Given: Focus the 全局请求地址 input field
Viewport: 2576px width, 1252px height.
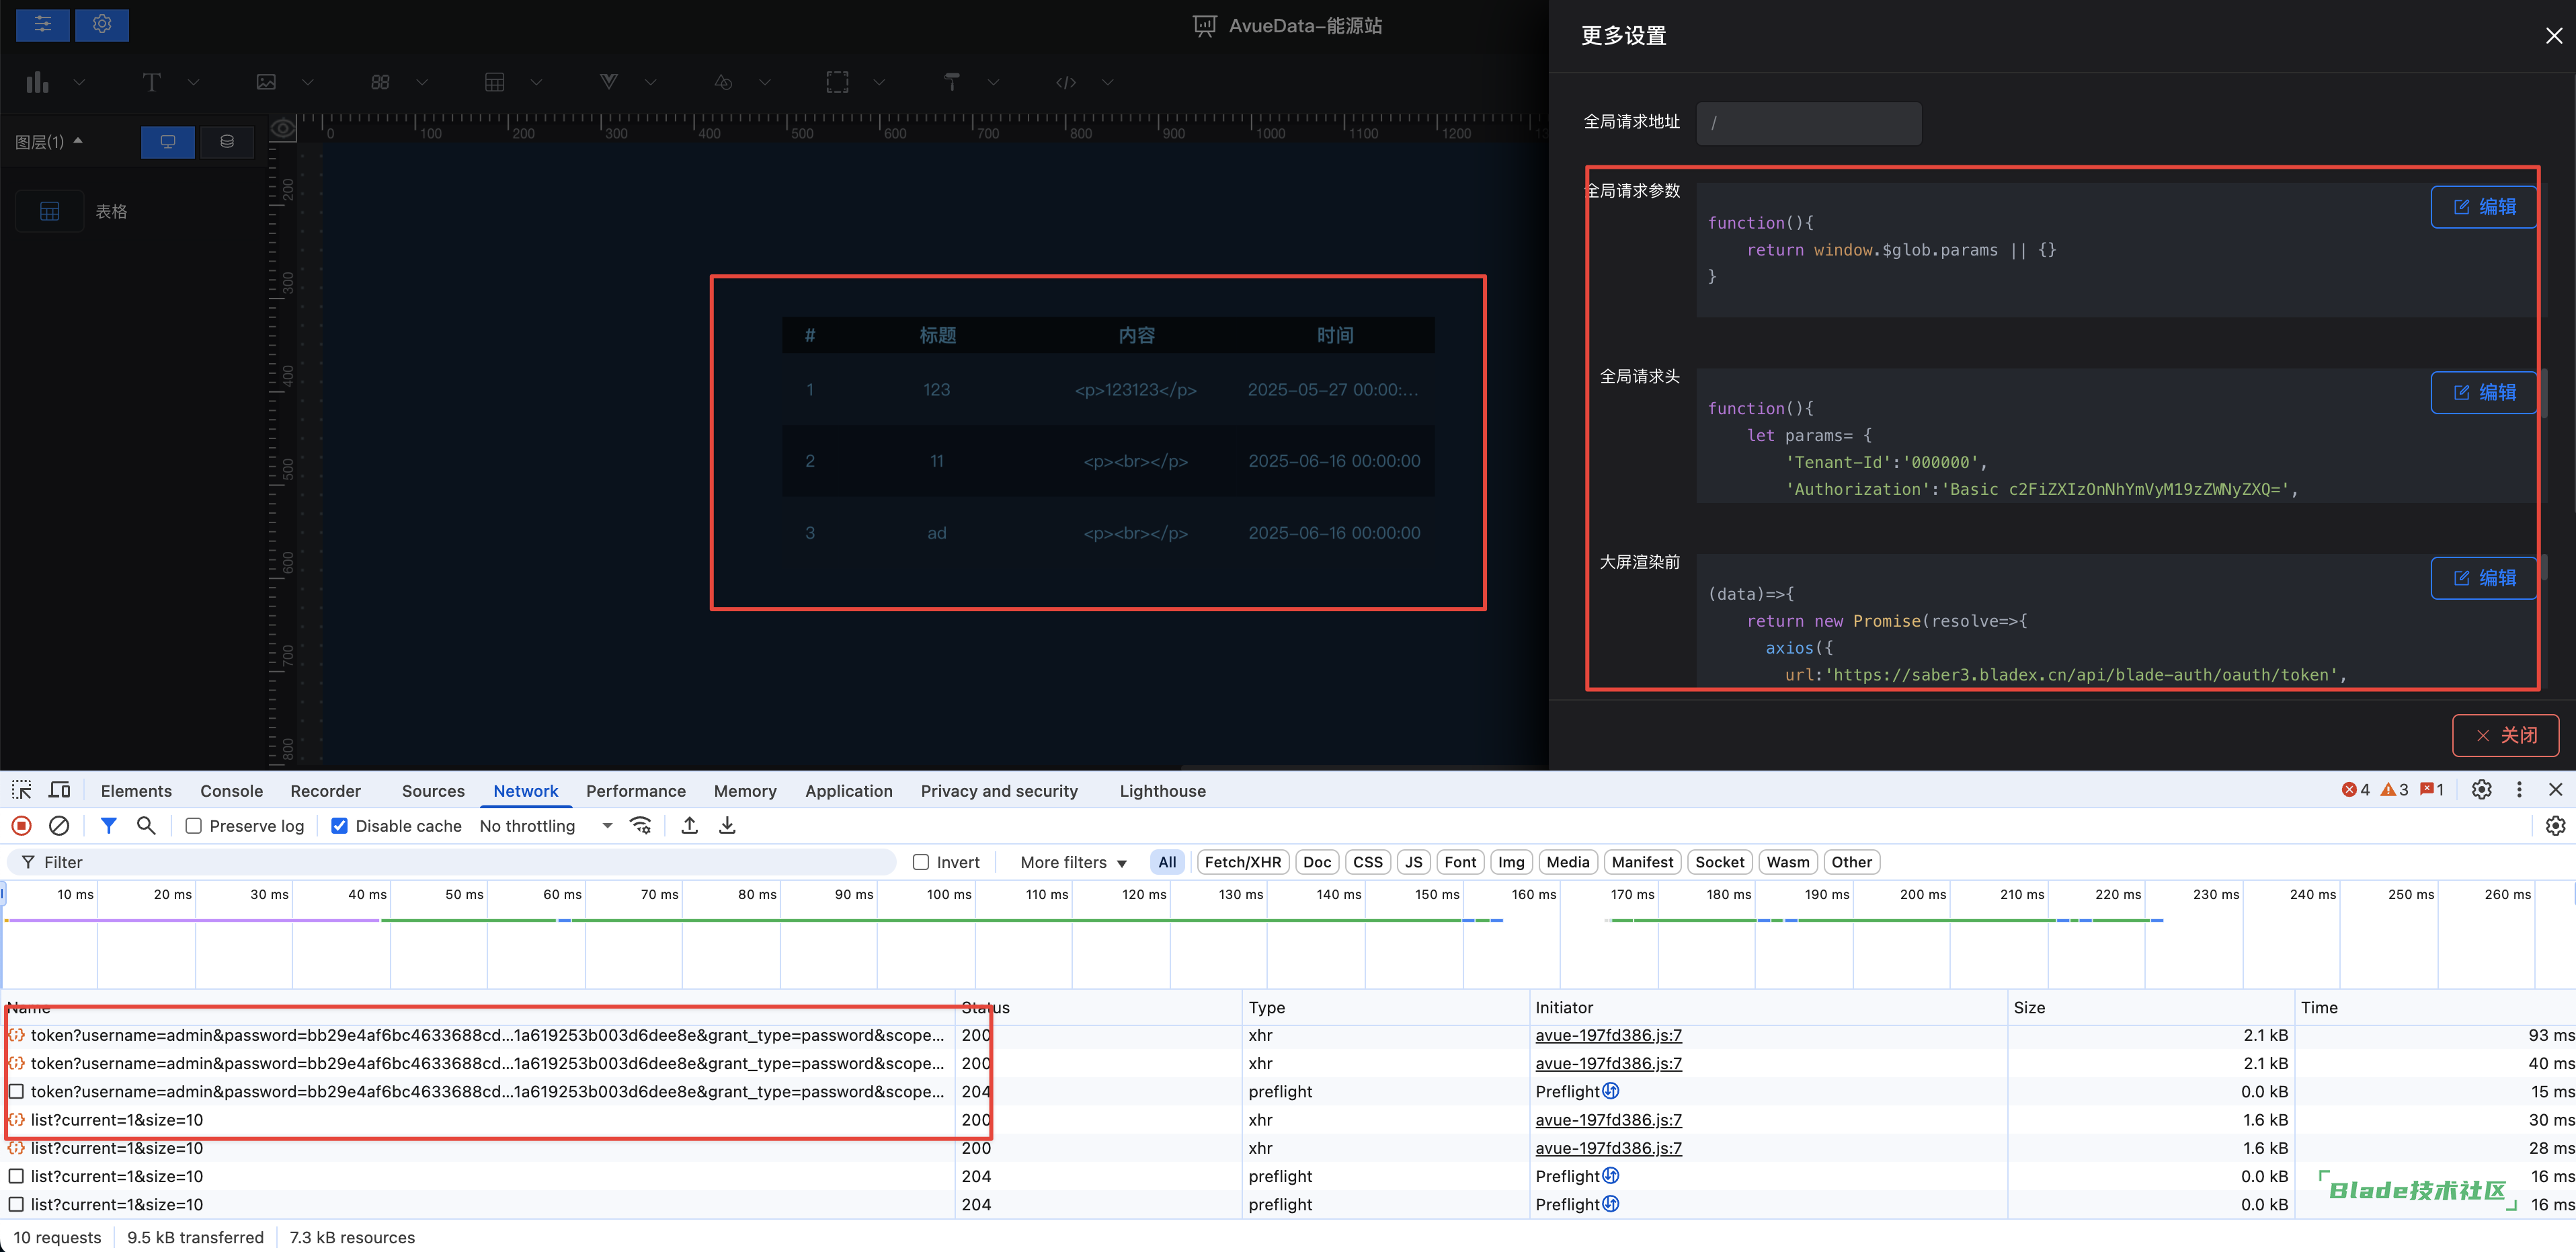Looking at the screenshot, I should 1809,123.
